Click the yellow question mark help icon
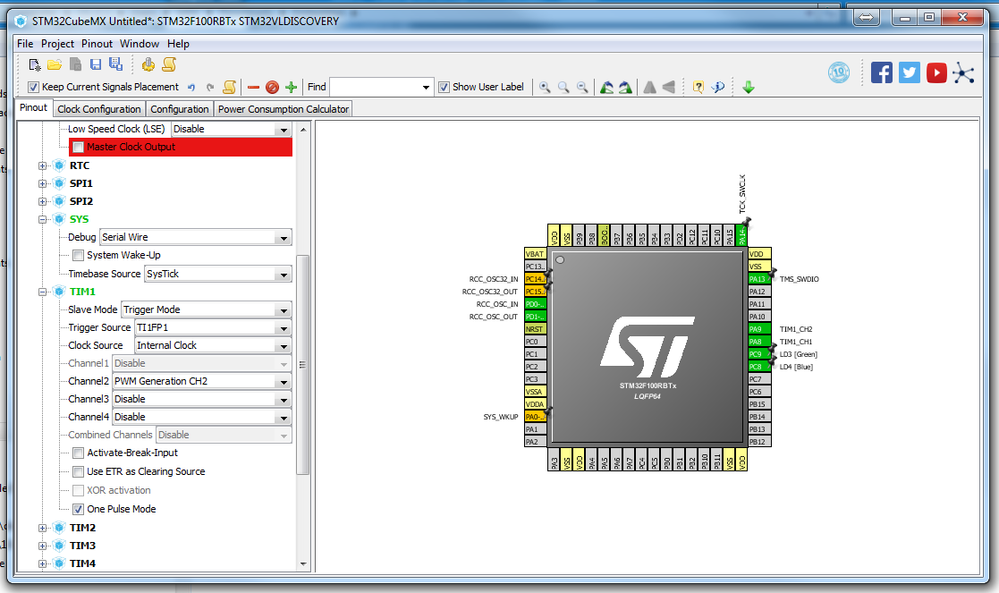The height and width of the screenshot is (593, 999). (x=698, y=87)
